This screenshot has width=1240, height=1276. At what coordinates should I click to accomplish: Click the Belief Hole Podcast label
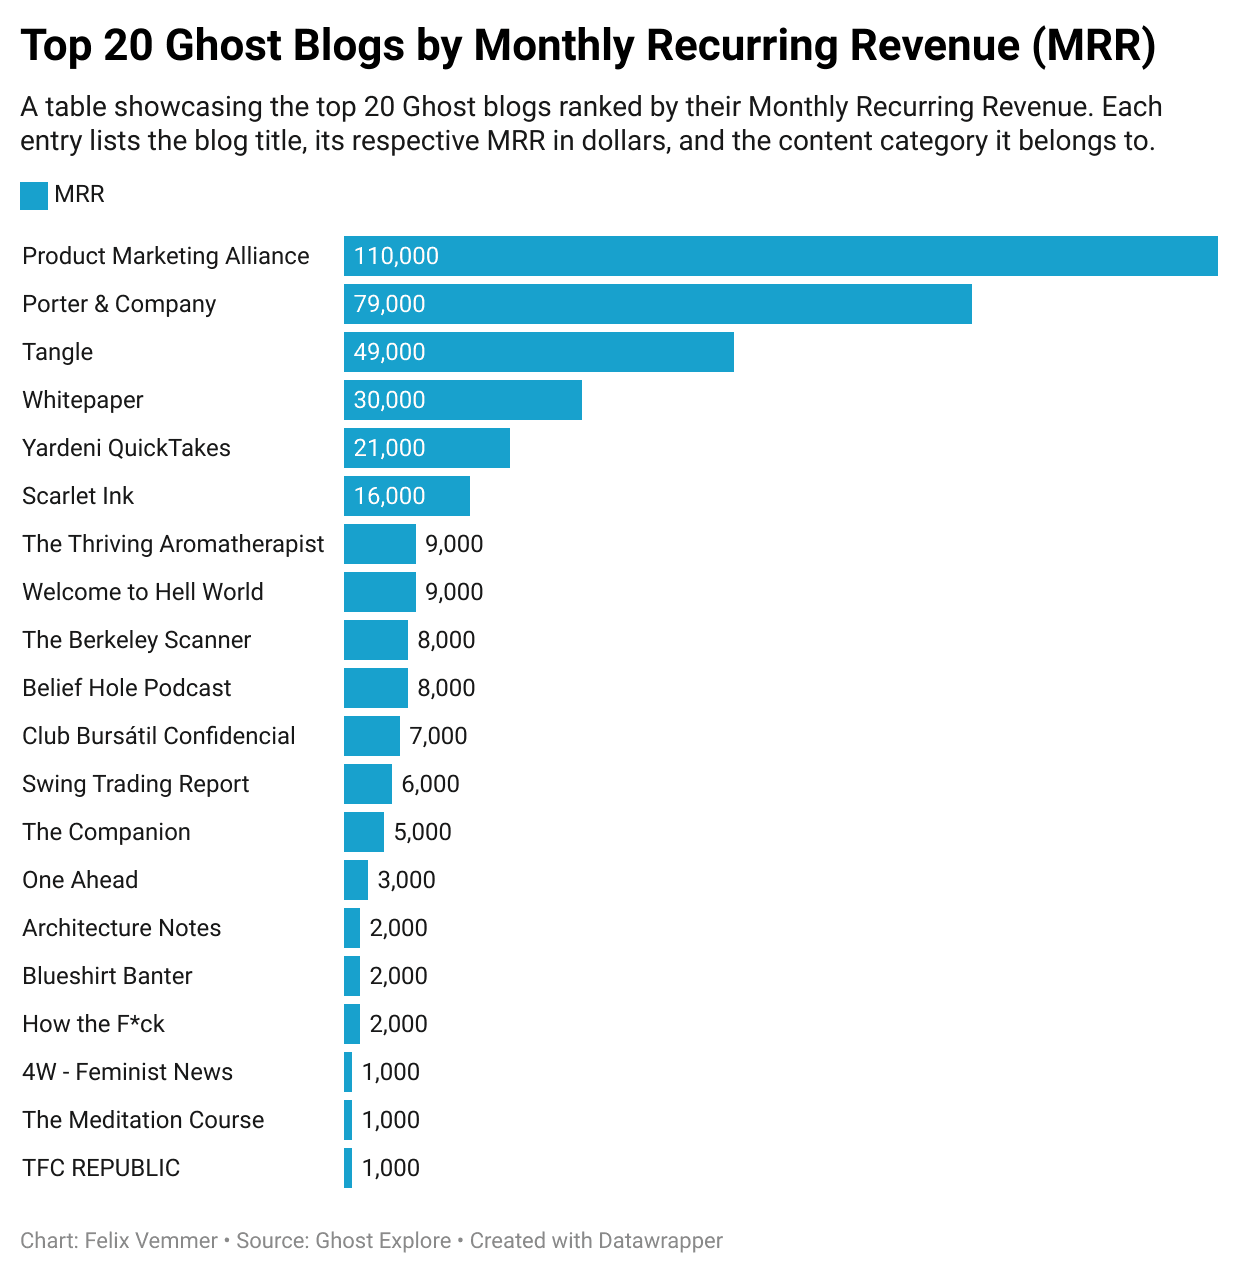(x=127, y=688)
